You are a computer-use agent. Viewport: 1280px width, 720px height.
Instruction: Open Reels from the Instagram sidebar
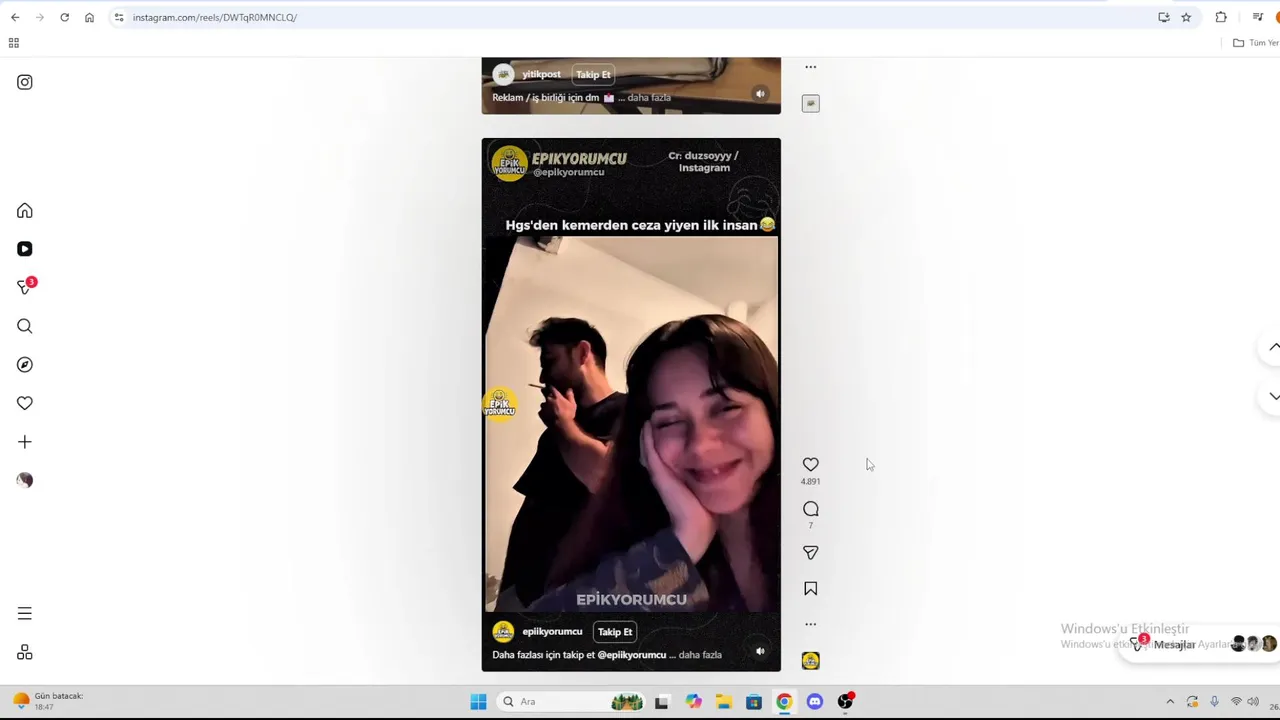(25, 249)
